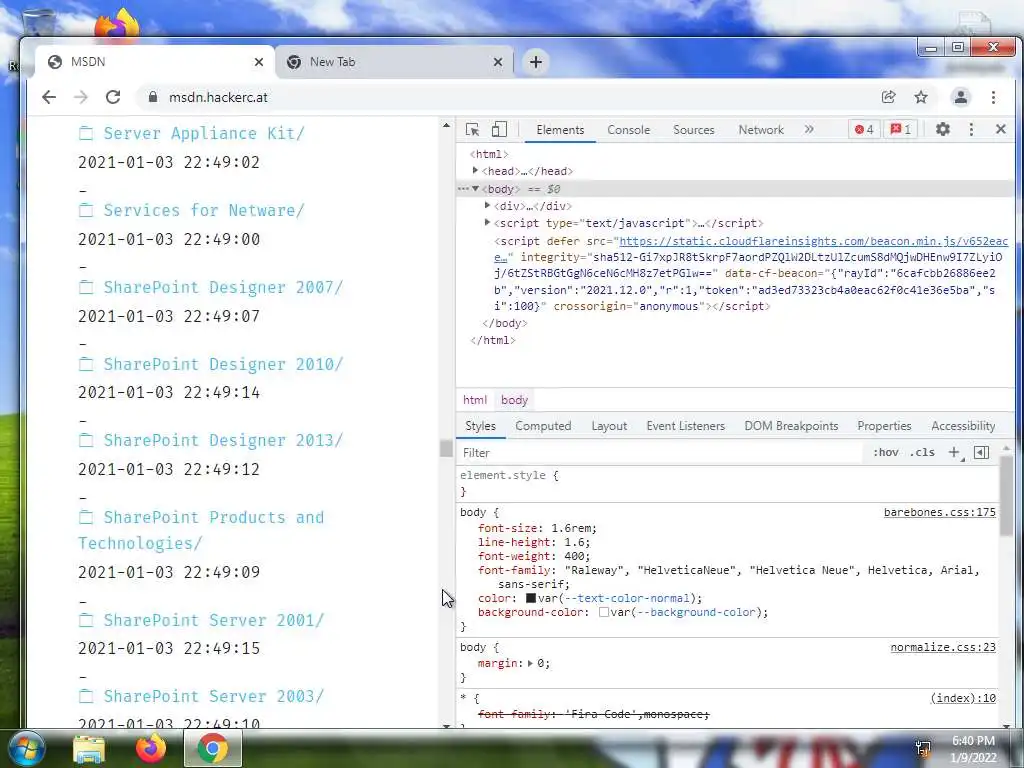This screenshot has height=768, width=1024.
Task: Expand the margin shorthand property triangle
Action: click(530, 664)
